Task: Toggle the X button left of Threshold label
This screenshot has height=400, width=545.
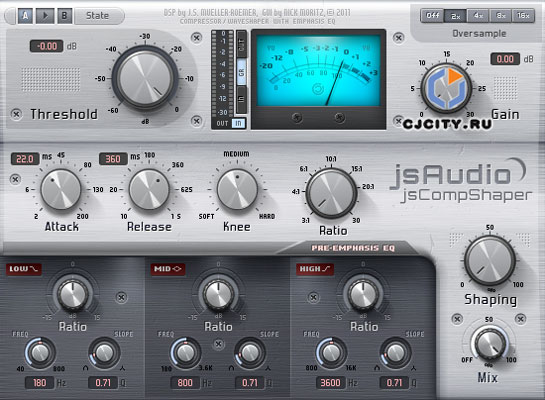Action: pyautogui.click(x=16, y=114)
